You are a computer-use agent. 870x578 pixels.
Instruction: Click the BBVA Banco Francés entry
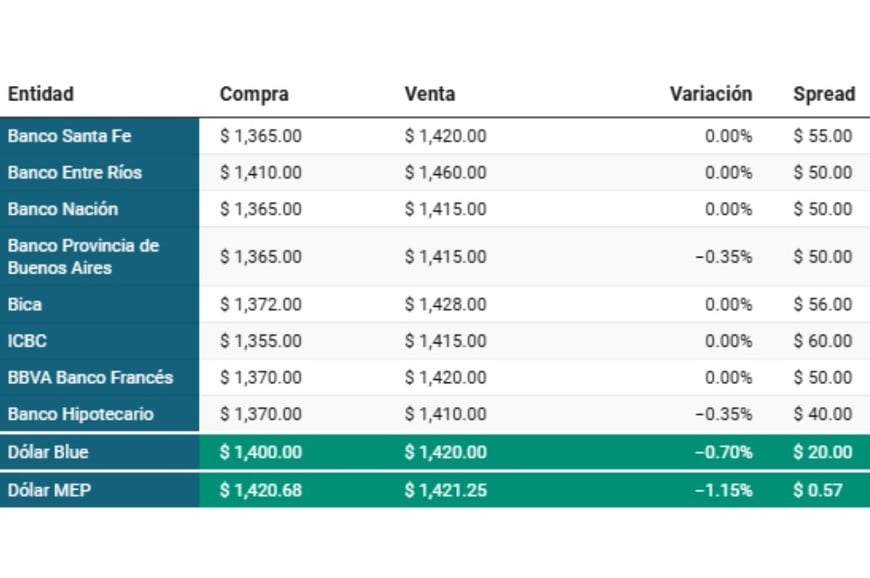(x=90, y=377)
